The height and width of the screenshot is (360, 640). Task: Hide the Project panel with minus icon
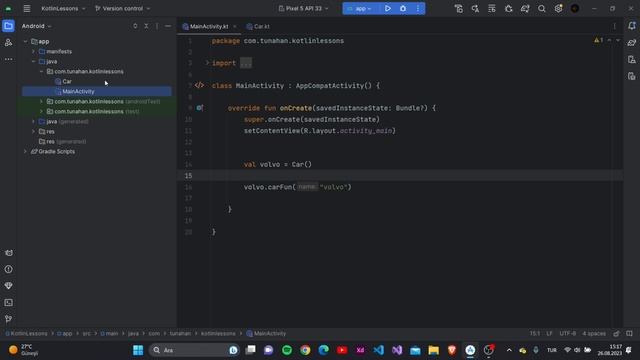tap(168, 26)
